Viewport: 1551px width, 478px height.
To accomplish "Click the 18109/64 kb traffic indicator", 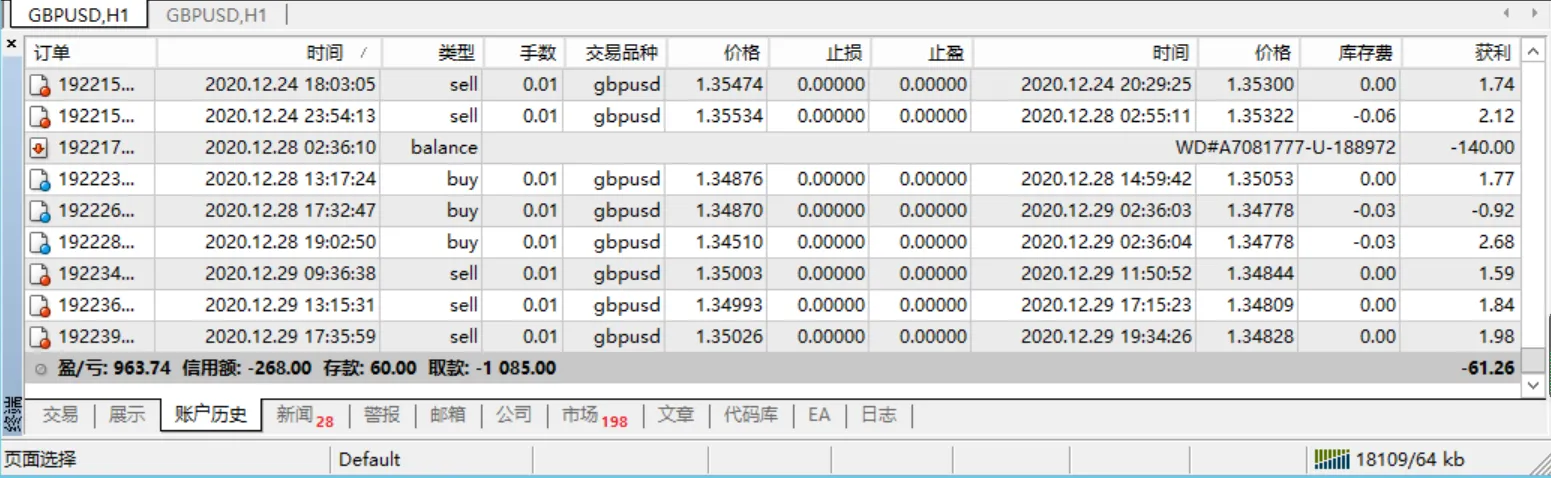I will pos(1410,460).
